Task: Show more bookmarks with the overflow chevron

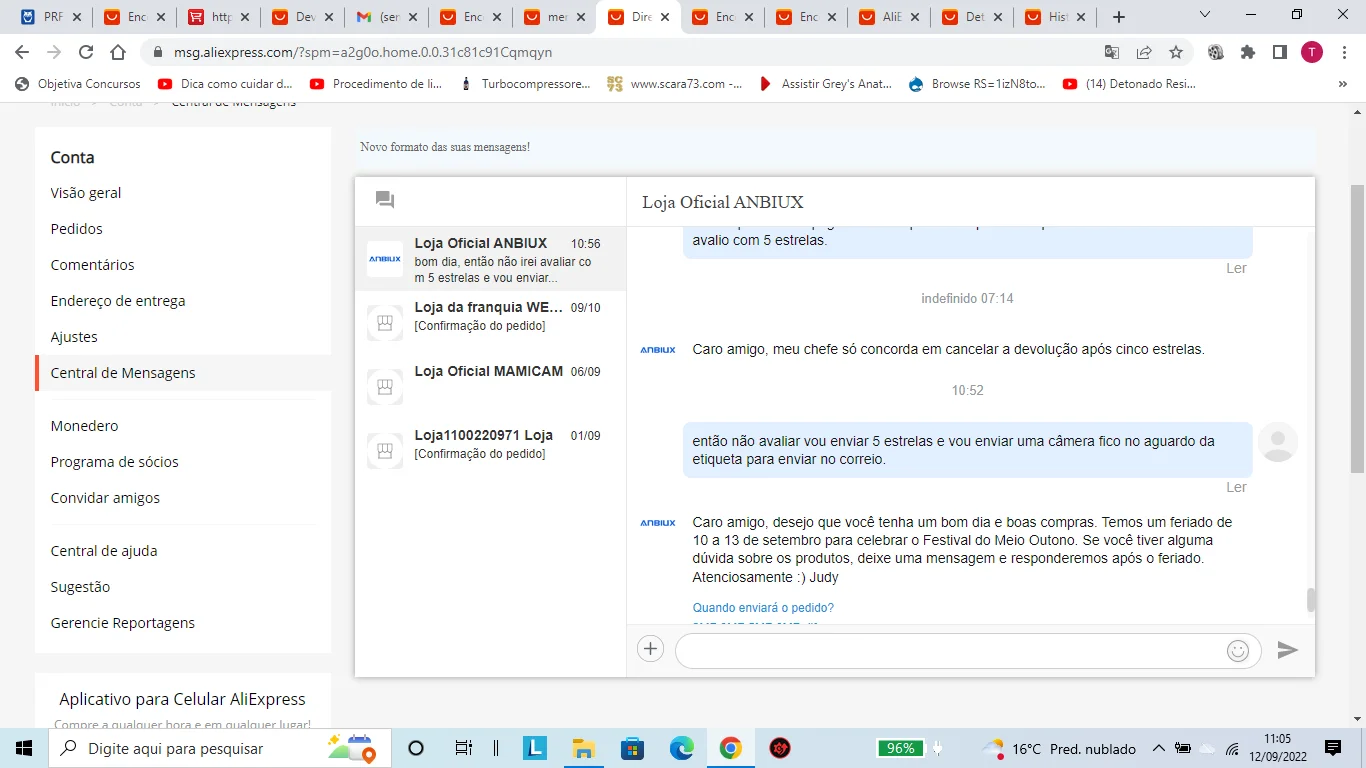Action: point(1343,84)
